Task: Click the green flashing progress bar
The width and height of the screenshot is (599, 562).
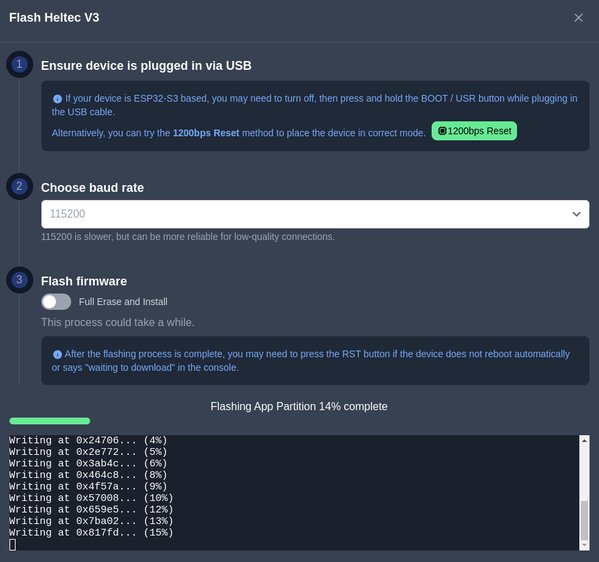Action: (50, 421)
